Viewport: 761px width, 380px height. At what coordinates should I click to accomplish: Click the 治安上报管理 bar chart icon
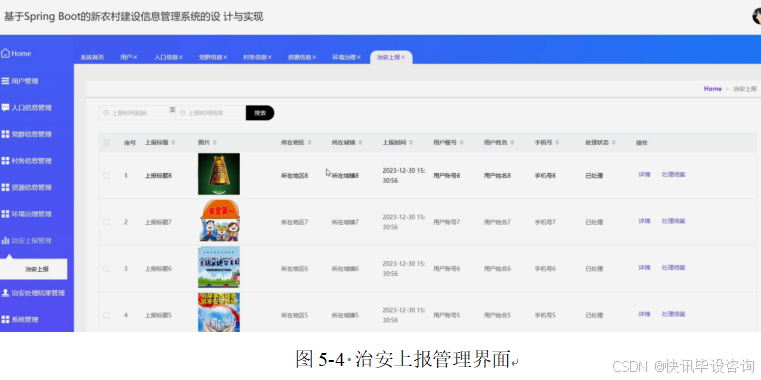point(5,240)
